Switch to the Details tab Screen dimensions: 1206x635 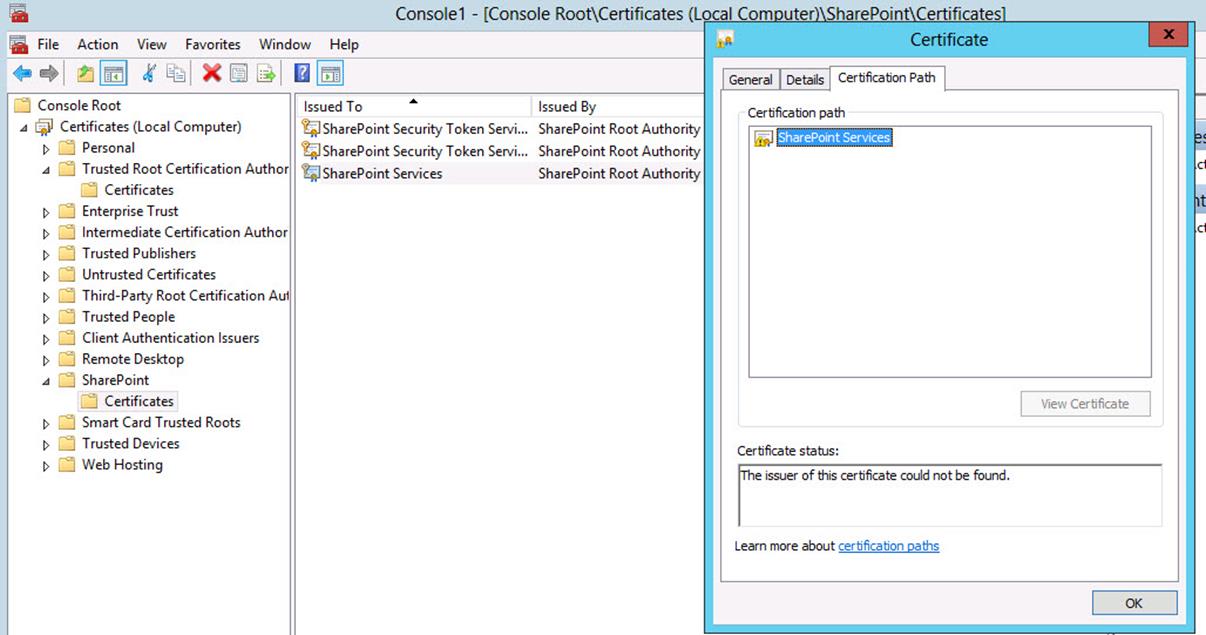tap(805, 80)
